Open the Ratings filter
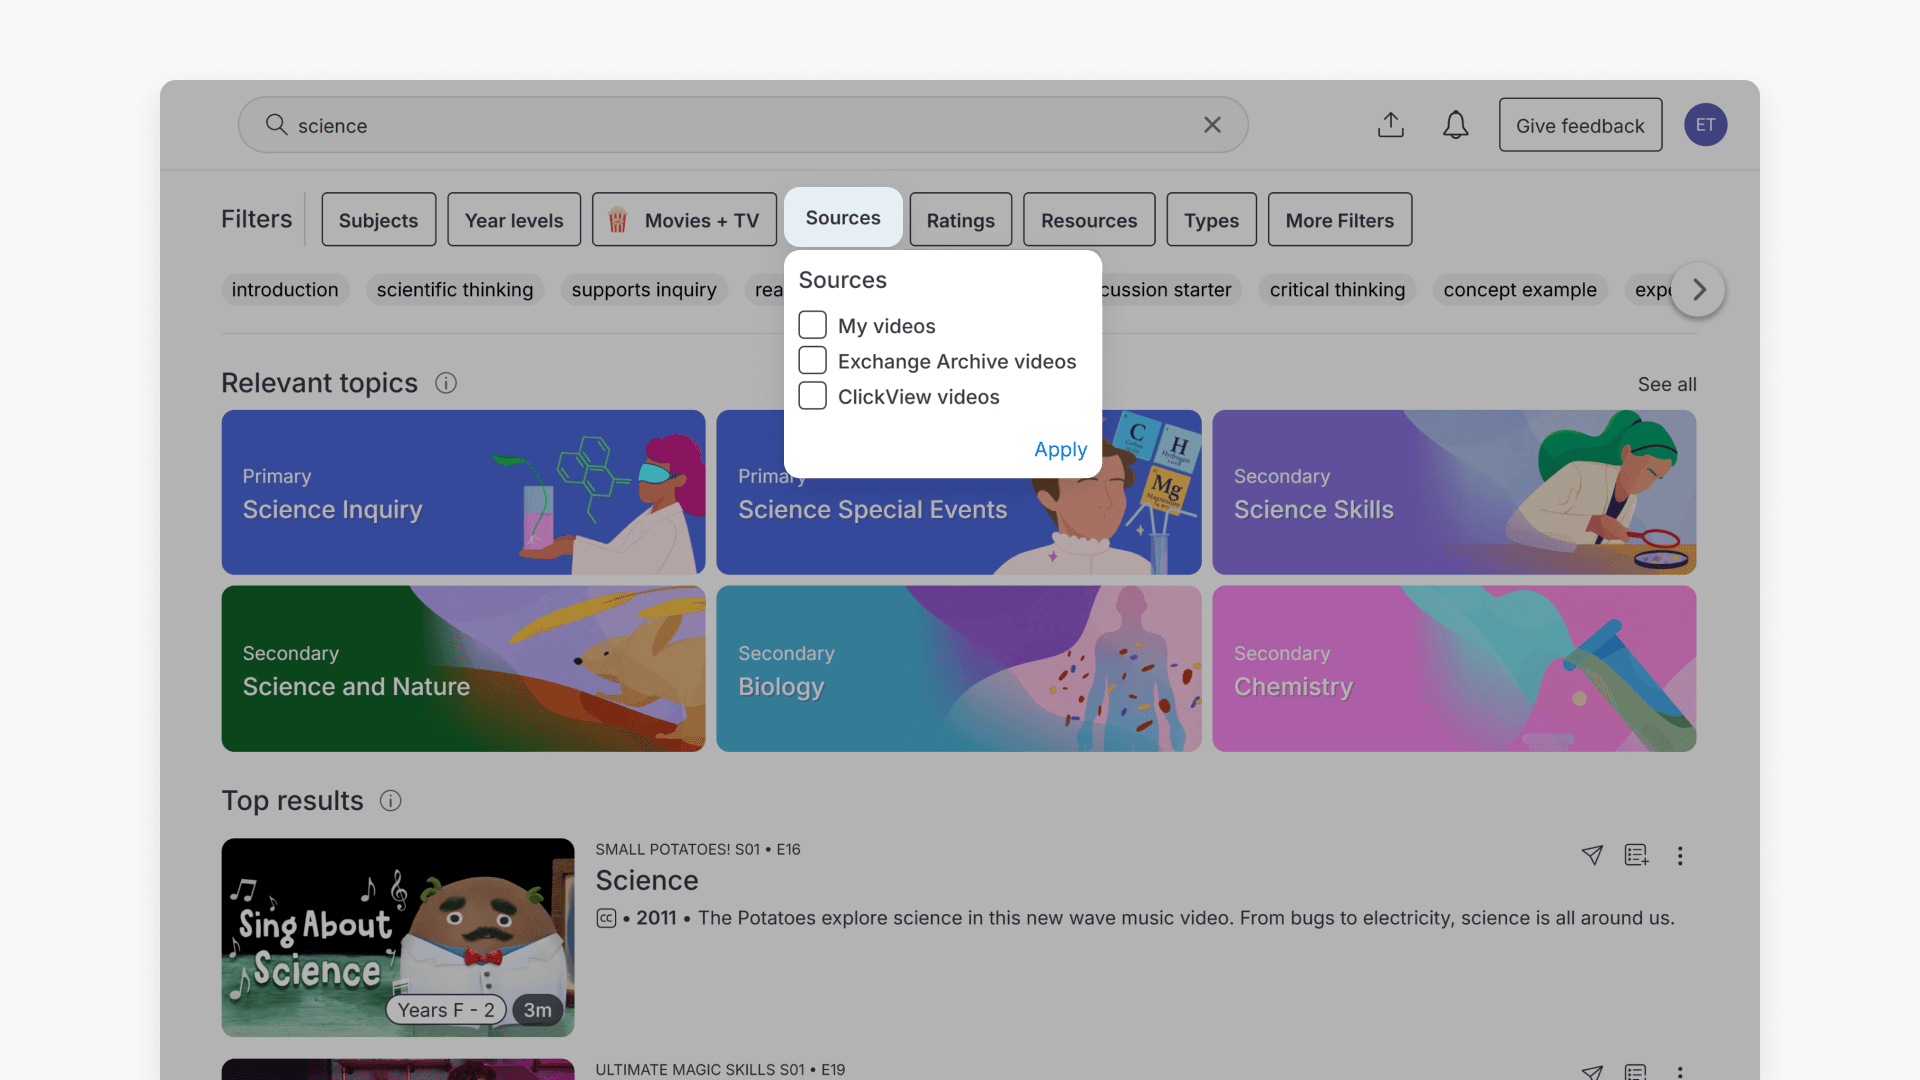 tap(960, 220)
